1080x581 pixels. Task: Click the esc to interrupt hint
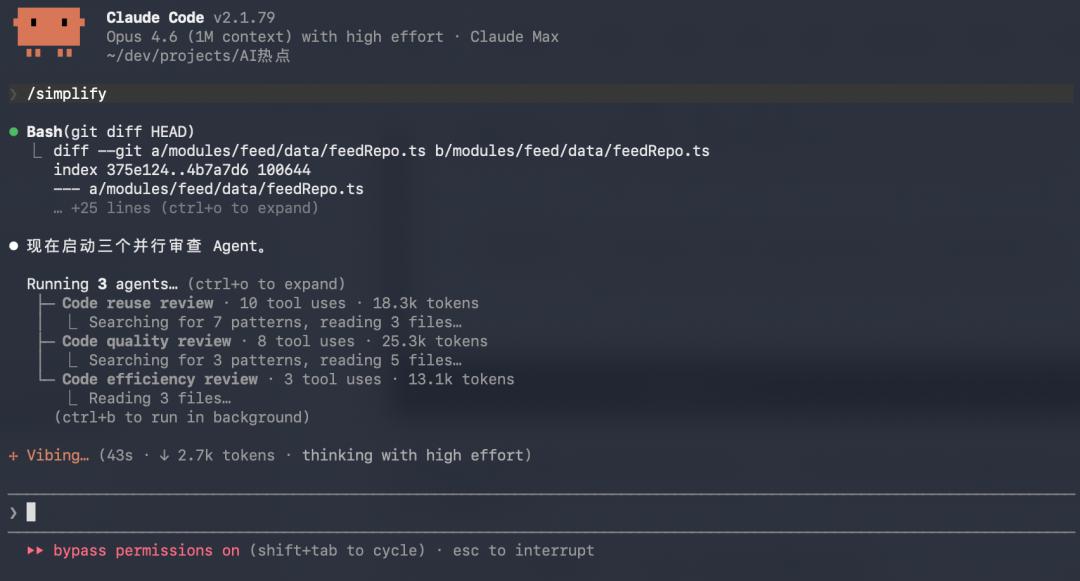(x=523, y=551)
